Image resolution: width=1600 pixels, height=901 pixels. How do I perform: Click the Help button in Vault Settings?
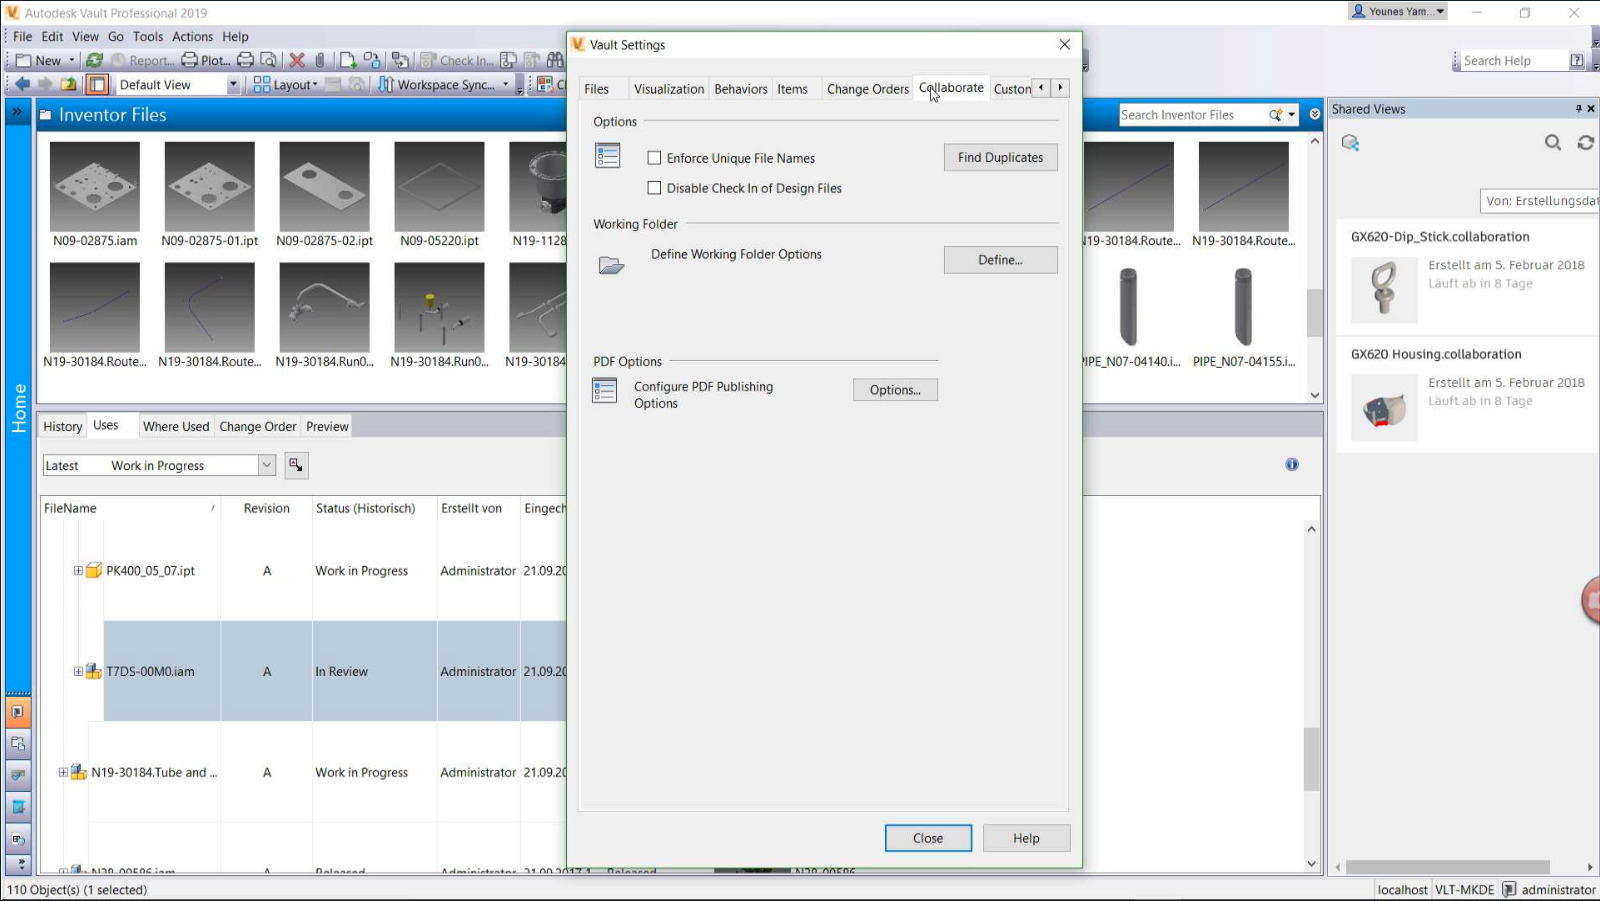tap(1026, 838)
